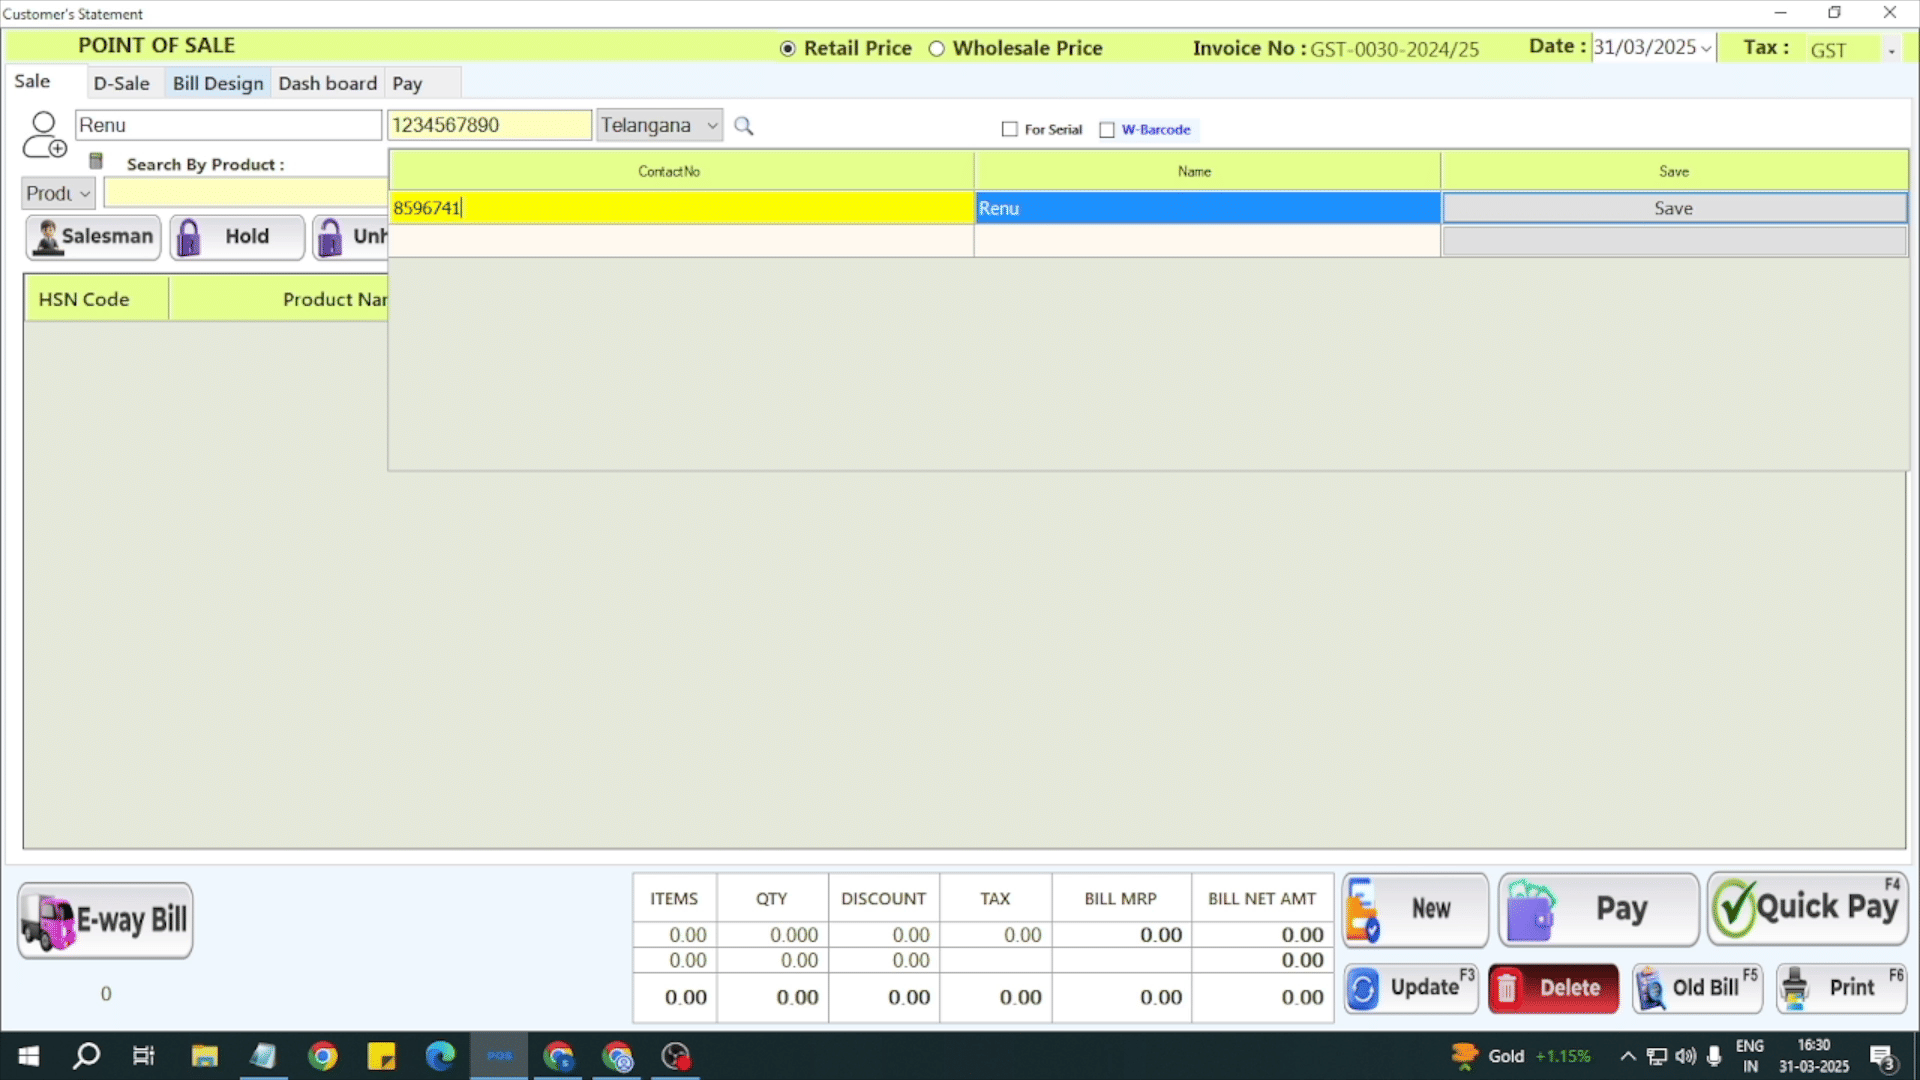Click the Save button in contact row
Viewport: 1920px width, 1080px height.
(1673, 208)
